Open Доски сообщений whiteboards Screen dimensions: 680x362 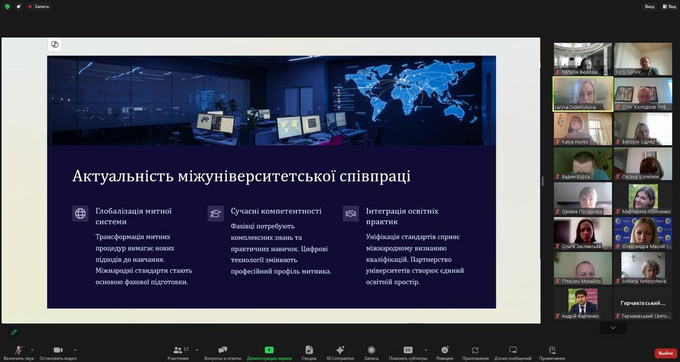click(x=513, y=352)
